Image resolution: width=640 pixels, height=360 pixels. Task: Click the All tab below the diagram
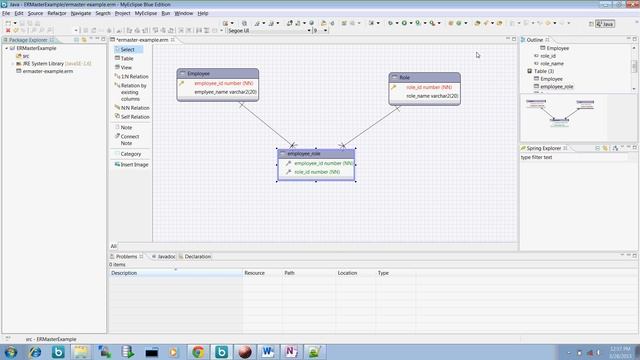pyautogui.click(x=113, y=246)
